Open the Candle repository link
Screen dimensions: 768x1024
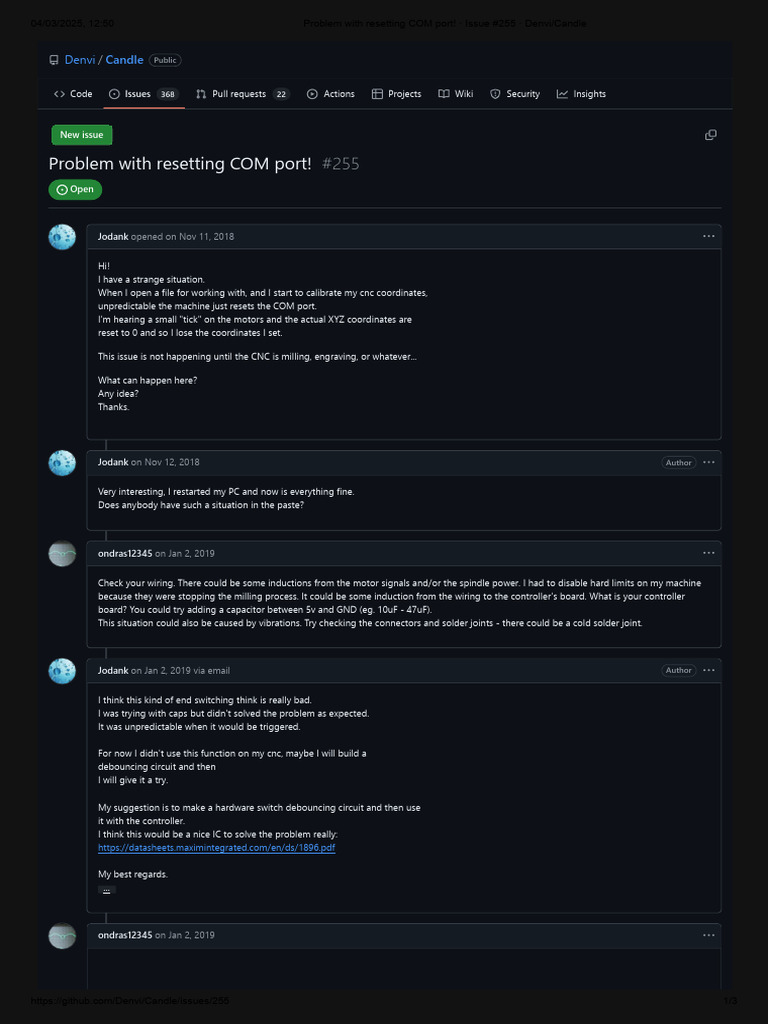124,60
